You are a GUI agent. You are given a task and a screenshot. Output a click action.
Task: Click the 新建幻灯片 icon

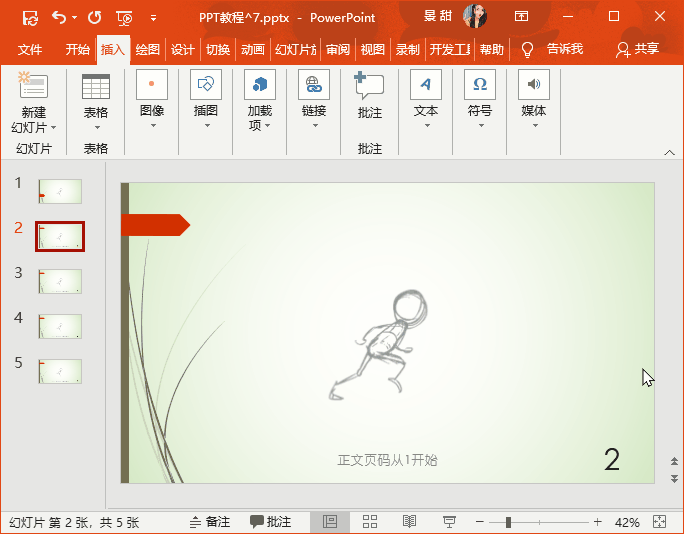point(33,85)
